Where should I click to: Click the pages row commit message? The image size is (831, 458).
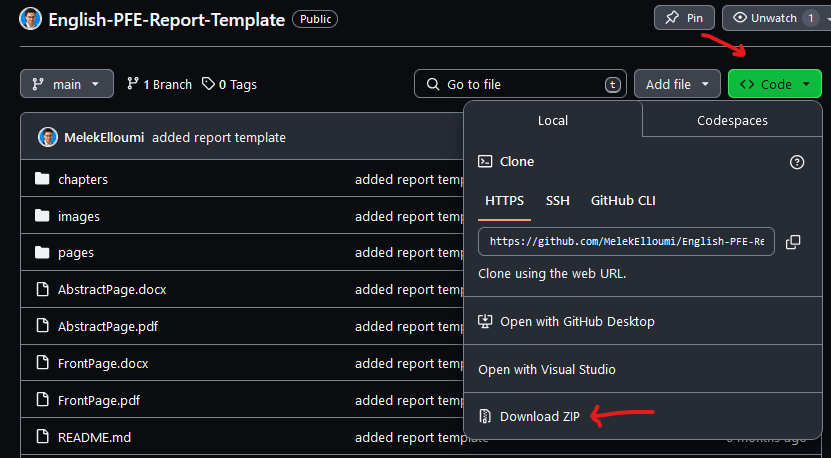pos(410,253)
